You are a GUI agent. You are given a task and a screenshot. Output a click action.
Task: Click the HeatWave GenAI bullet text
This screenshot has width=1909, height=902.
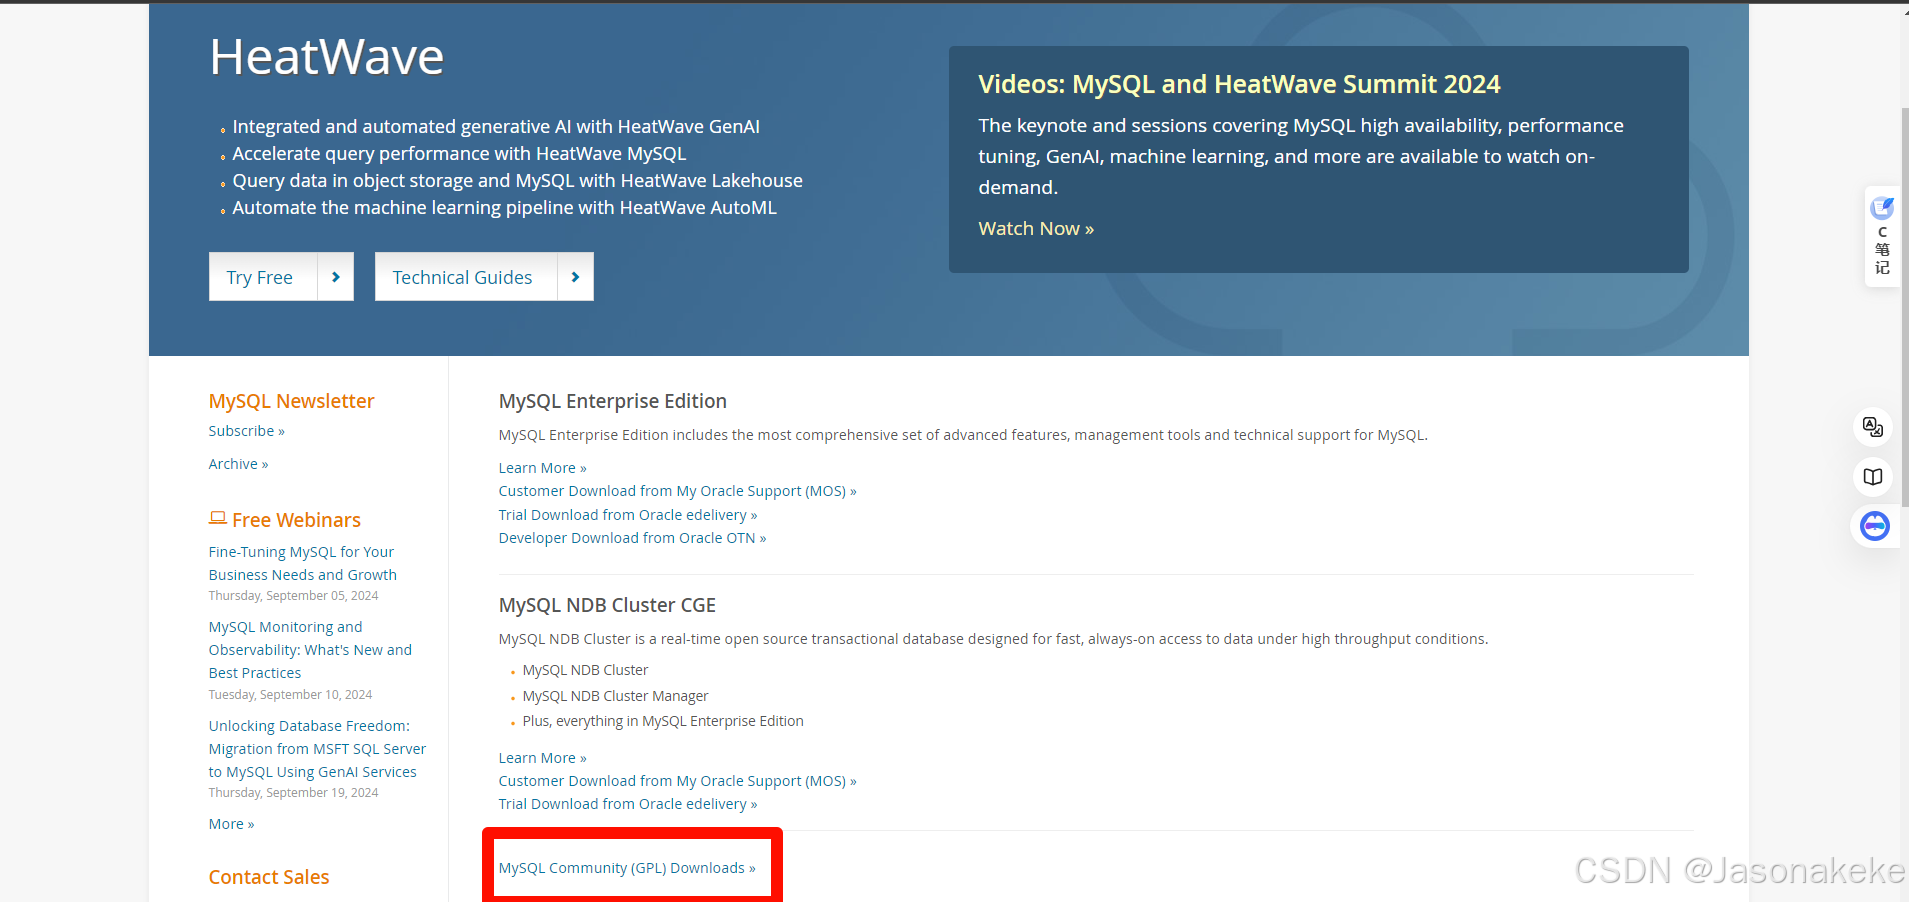tap(496, 127)
